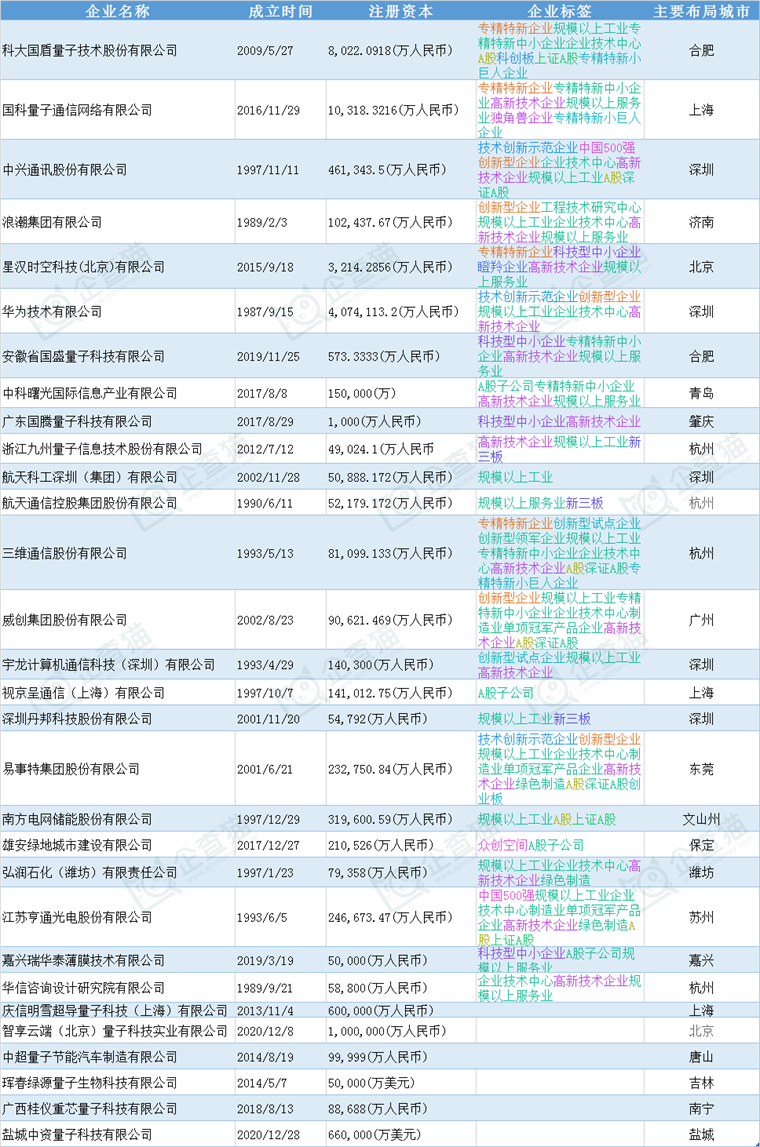Click registered capital 8,022.0918(万人民币)

pyautogui.click(x=391, y=50)
